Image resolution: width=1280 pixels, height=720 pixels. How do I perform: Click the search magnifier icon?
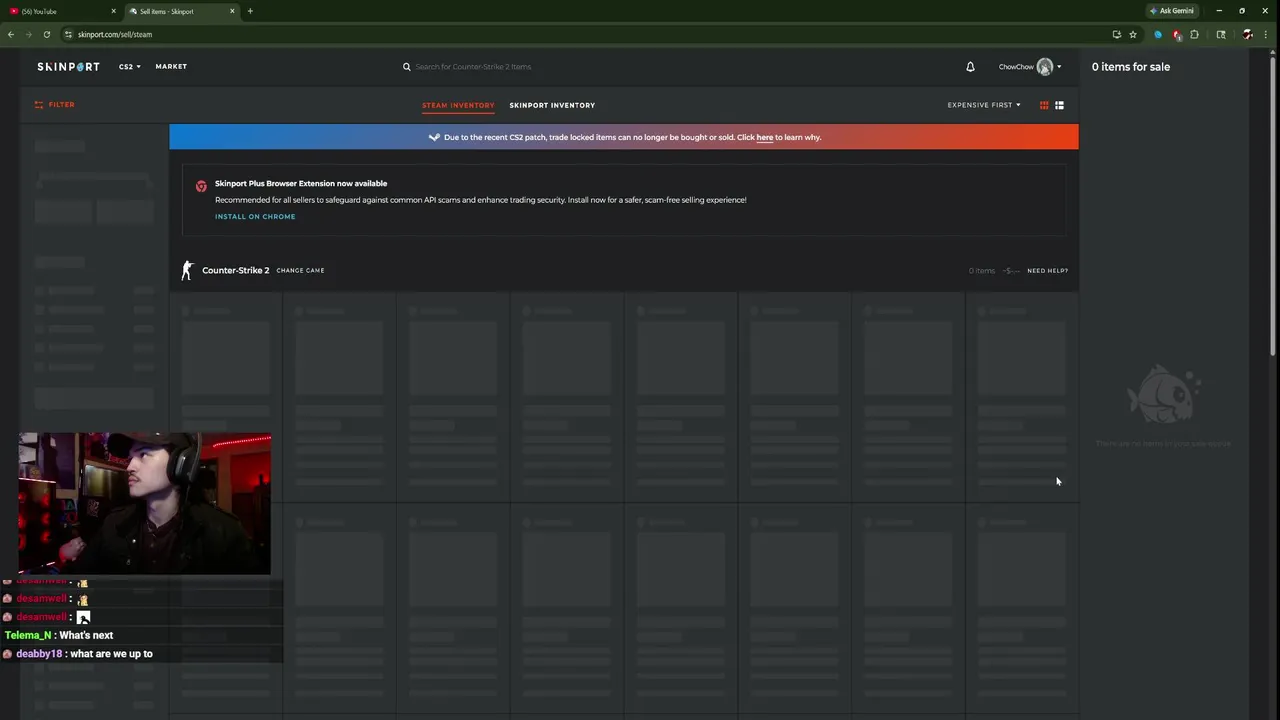[407, 67]
